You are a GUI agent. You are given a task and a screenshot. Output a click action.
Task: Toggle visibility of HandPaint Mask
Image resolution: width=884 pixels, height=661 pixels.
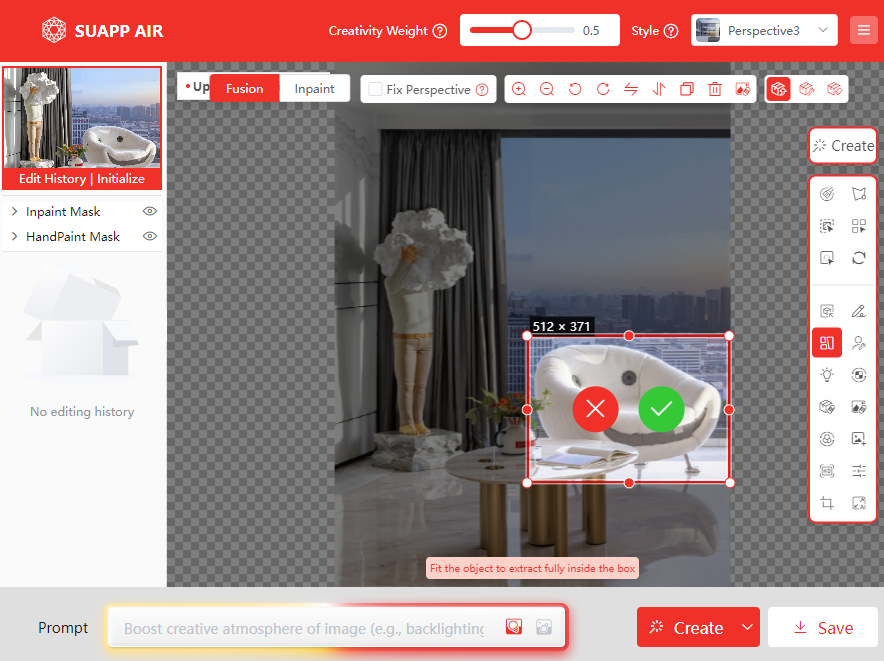point(150,237)
